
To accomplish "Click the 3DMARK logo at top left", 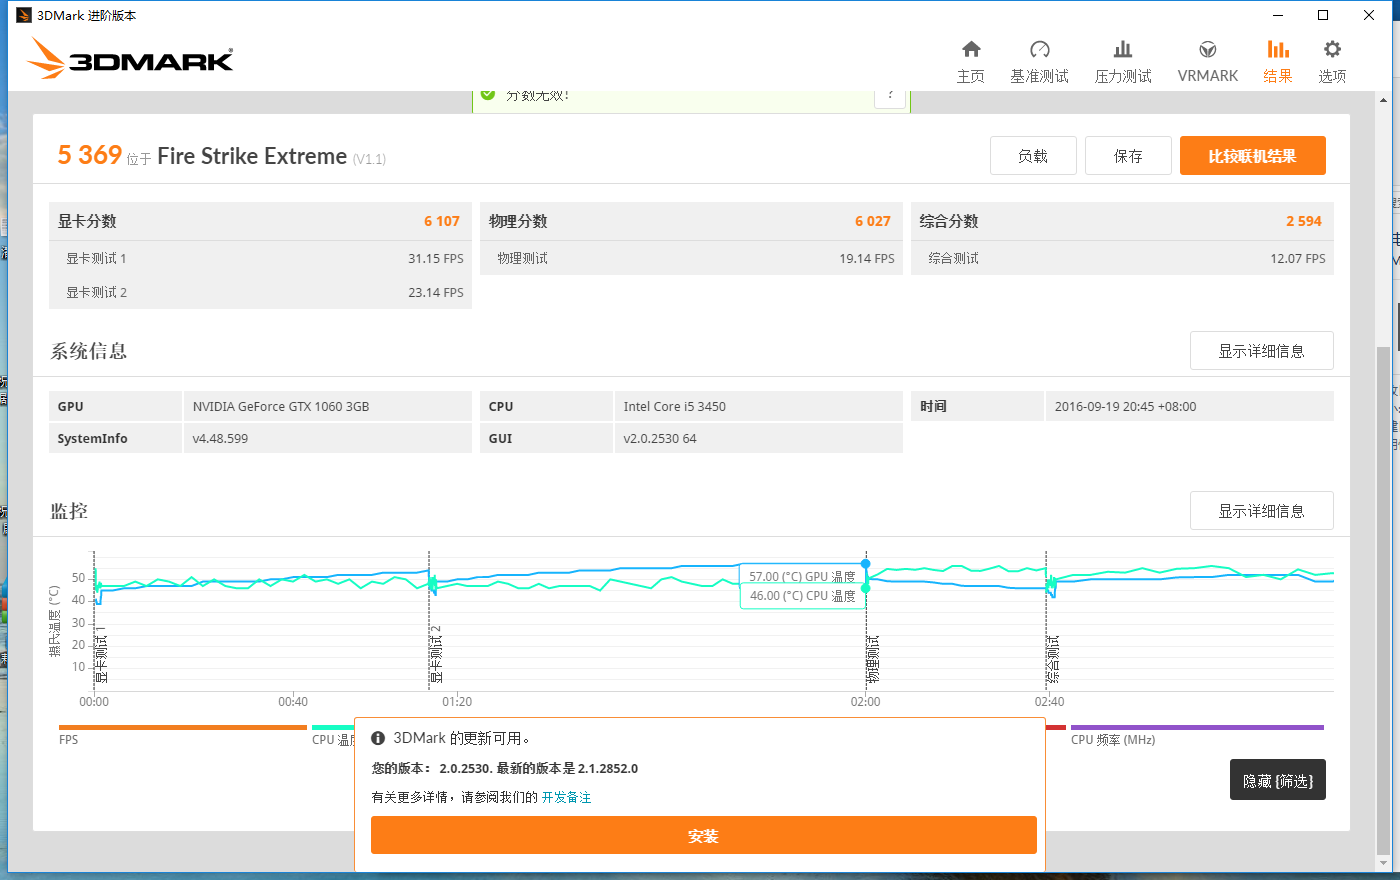I will point(130,57).
